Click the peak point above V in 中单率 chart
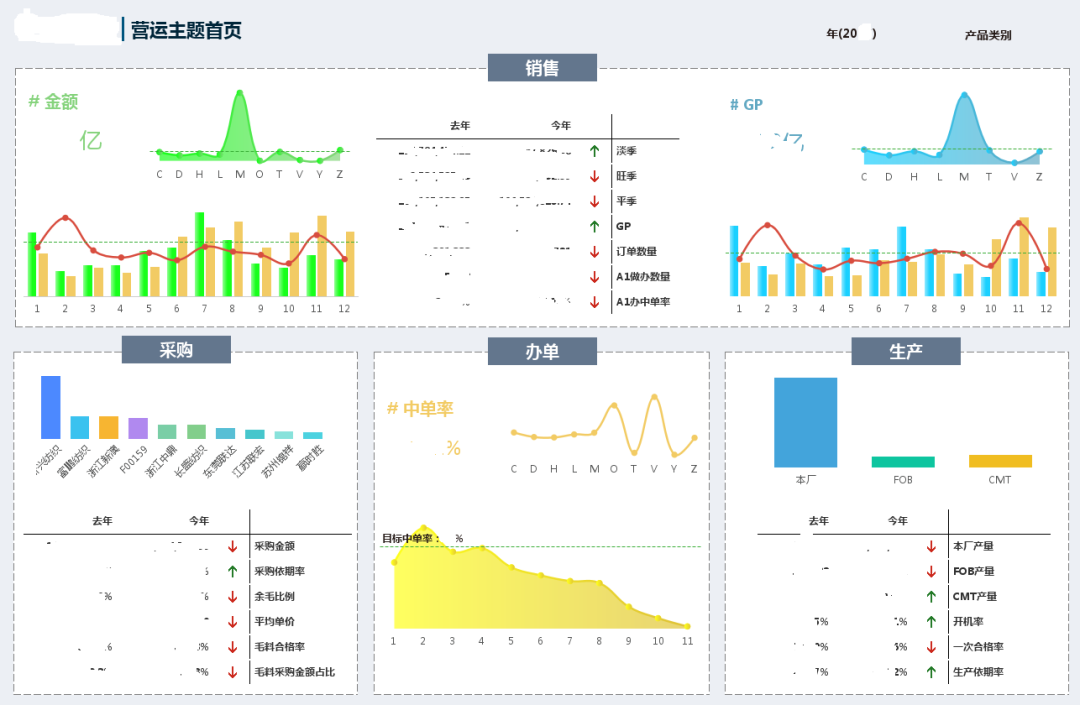 click(654, 397)
